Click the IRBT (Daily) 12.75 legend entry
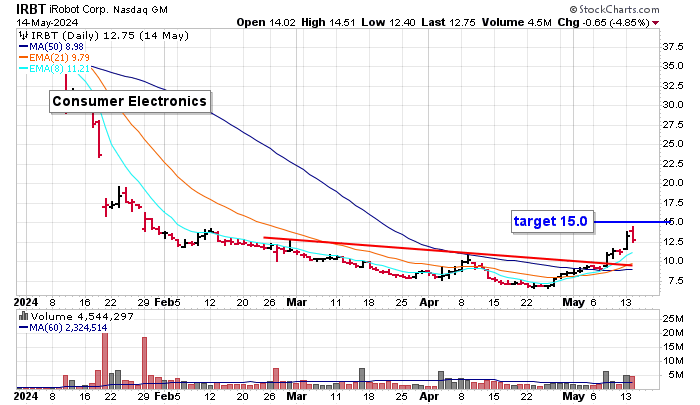The height and width of the screenshot is (405, 700). coord(109,35)
